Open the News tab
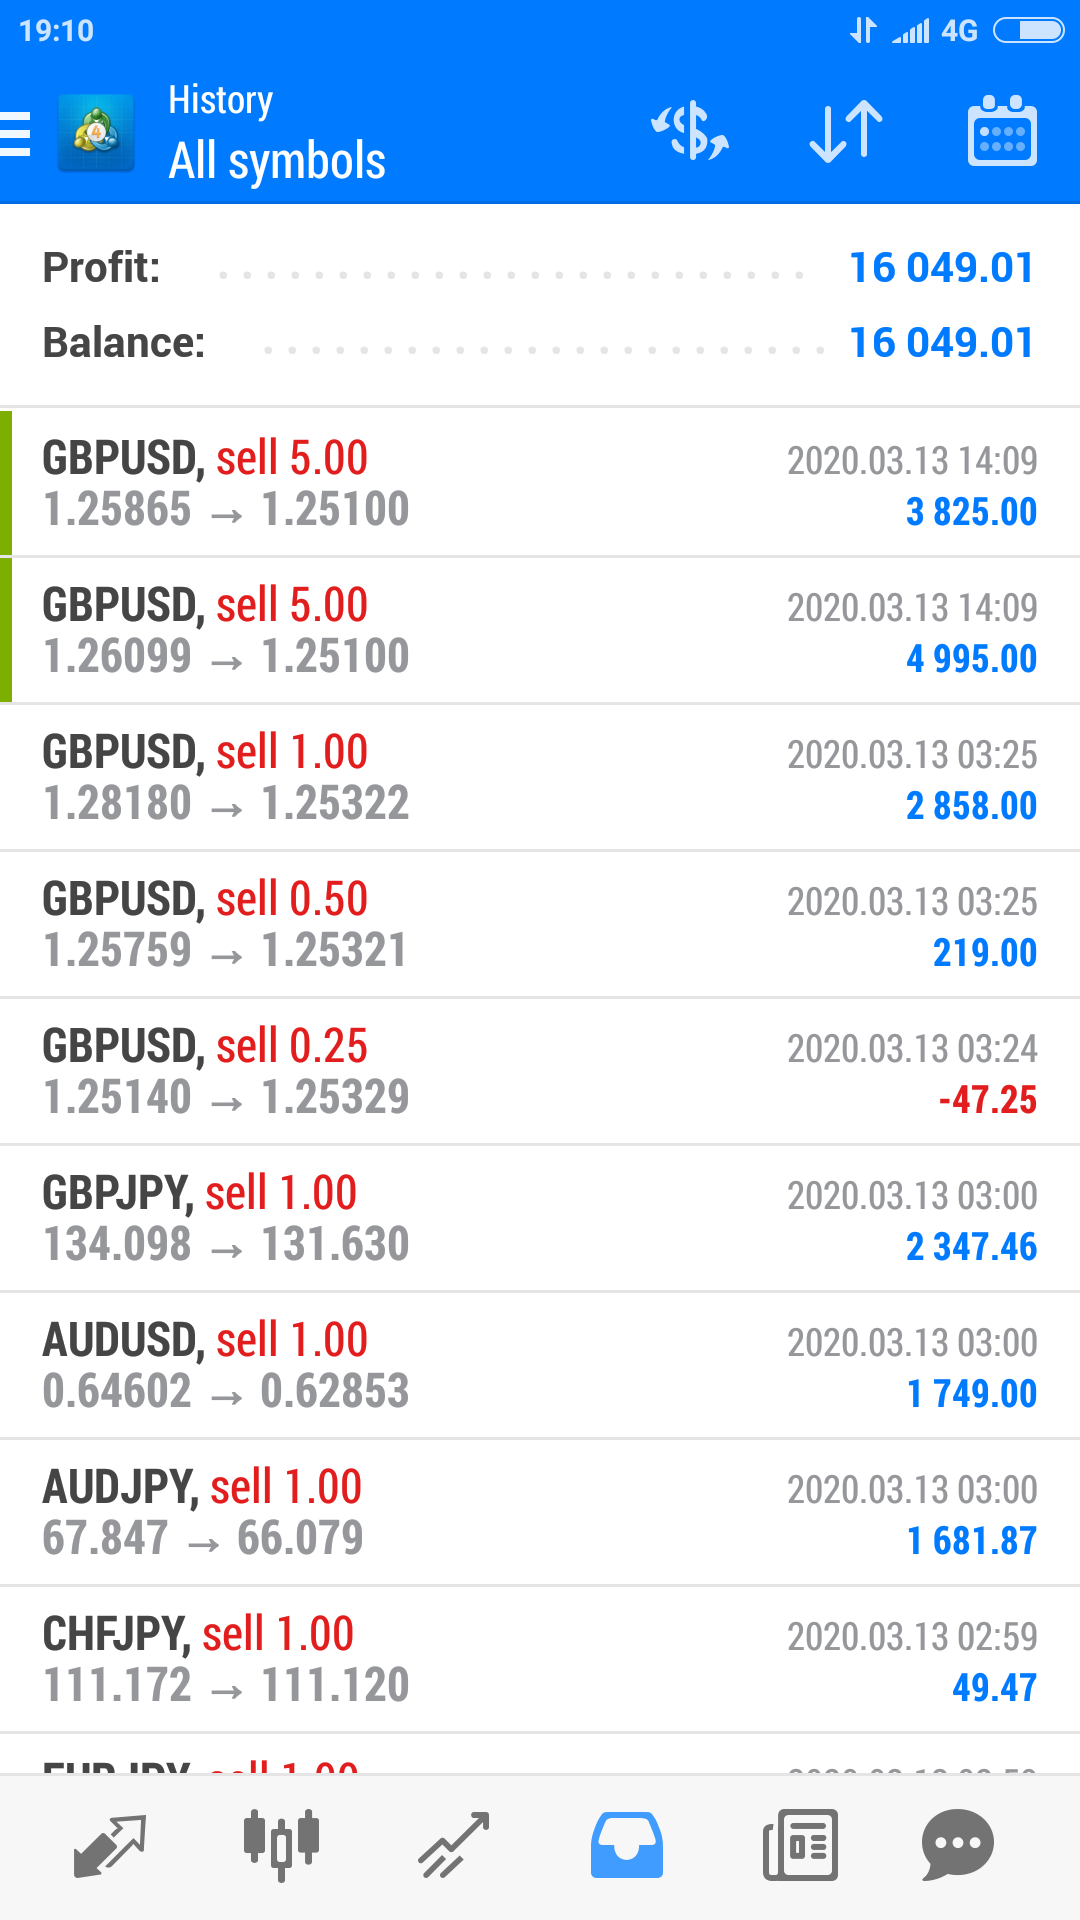This screenshot has height=1920, width=1080. click(x=800, y=1845)
